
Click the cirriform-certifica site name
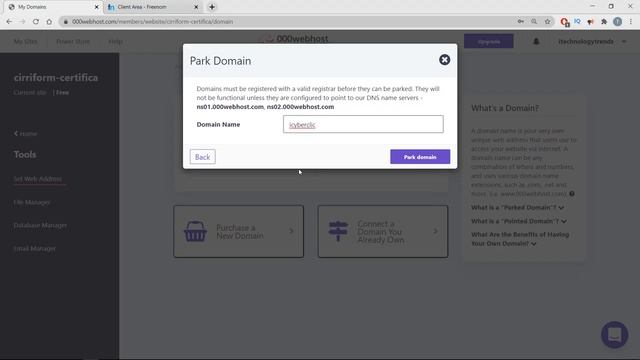(x=56, y=78)
